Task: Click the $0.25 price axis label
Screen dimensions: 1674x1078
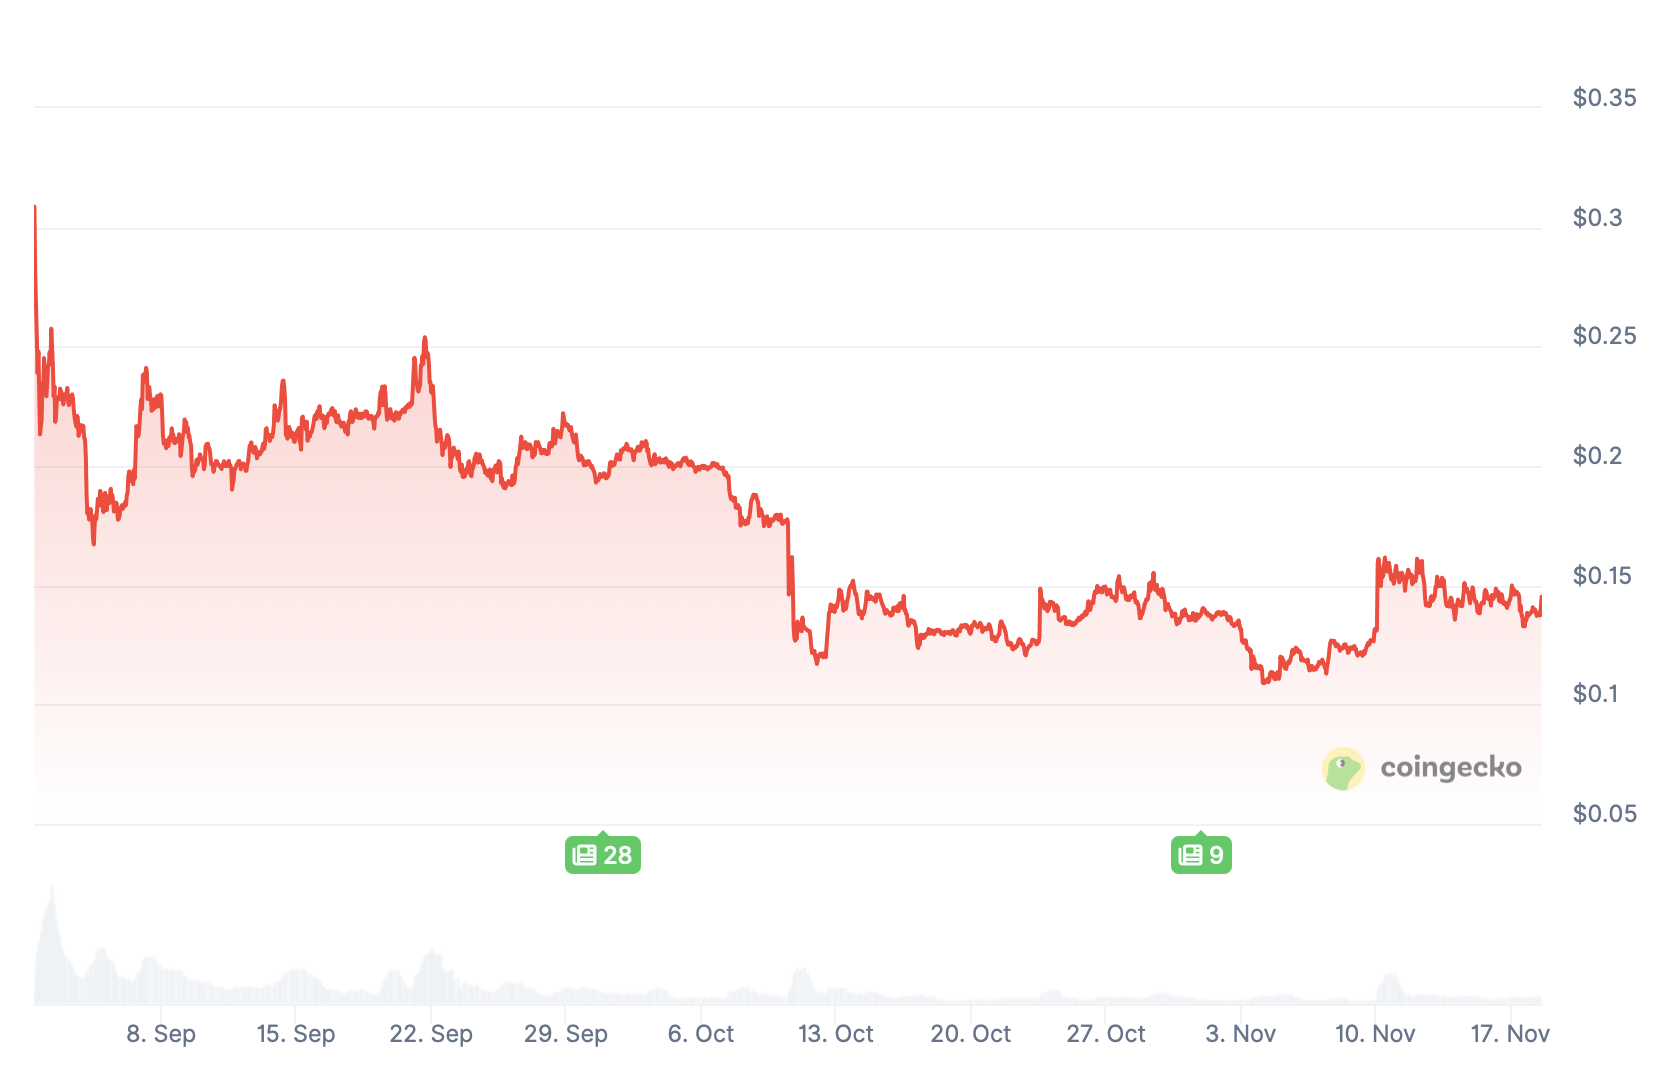Action: pyautogui.click(x=1604, y=336)
